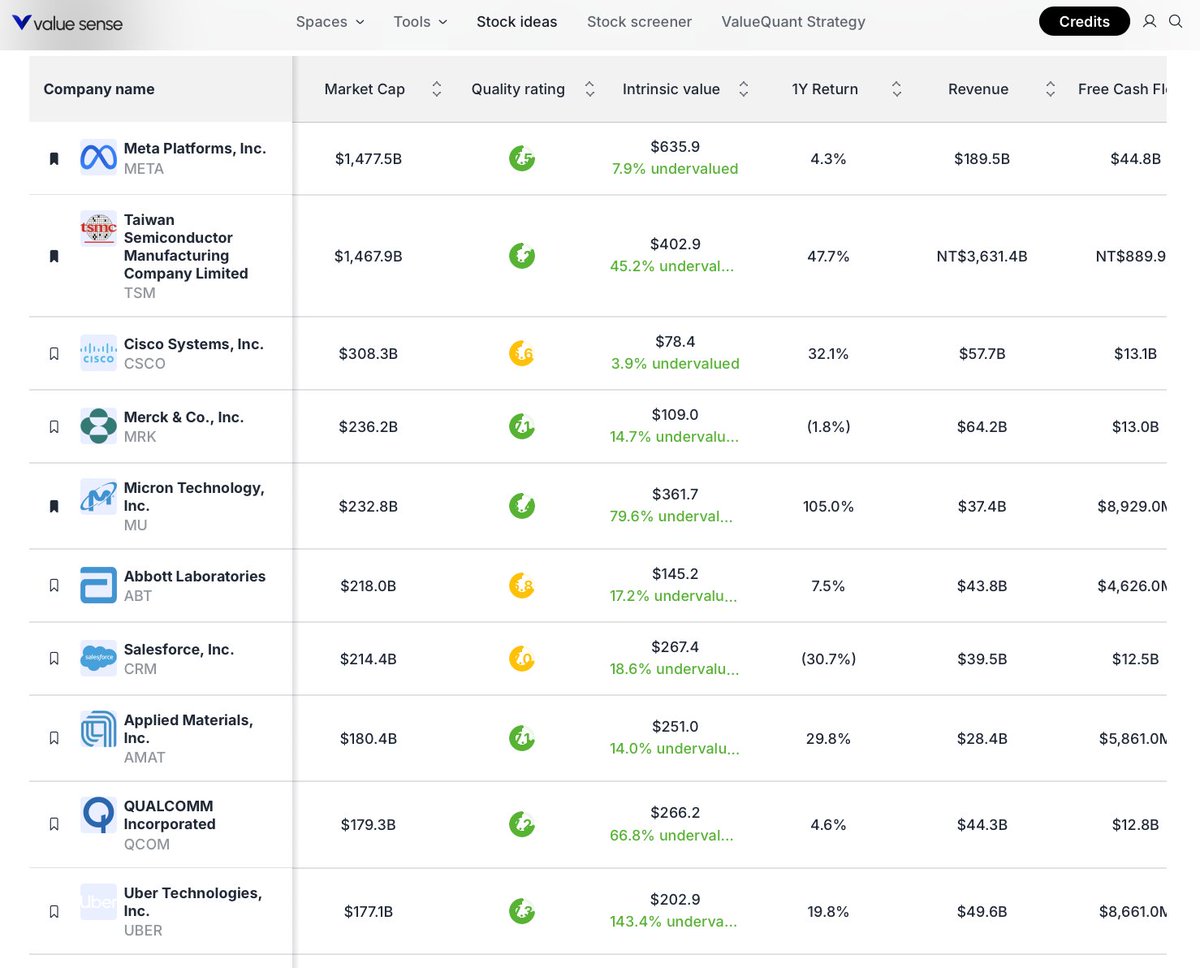Sort by 1Y Return arrows
1200x968 pixels.
[897, 89]
